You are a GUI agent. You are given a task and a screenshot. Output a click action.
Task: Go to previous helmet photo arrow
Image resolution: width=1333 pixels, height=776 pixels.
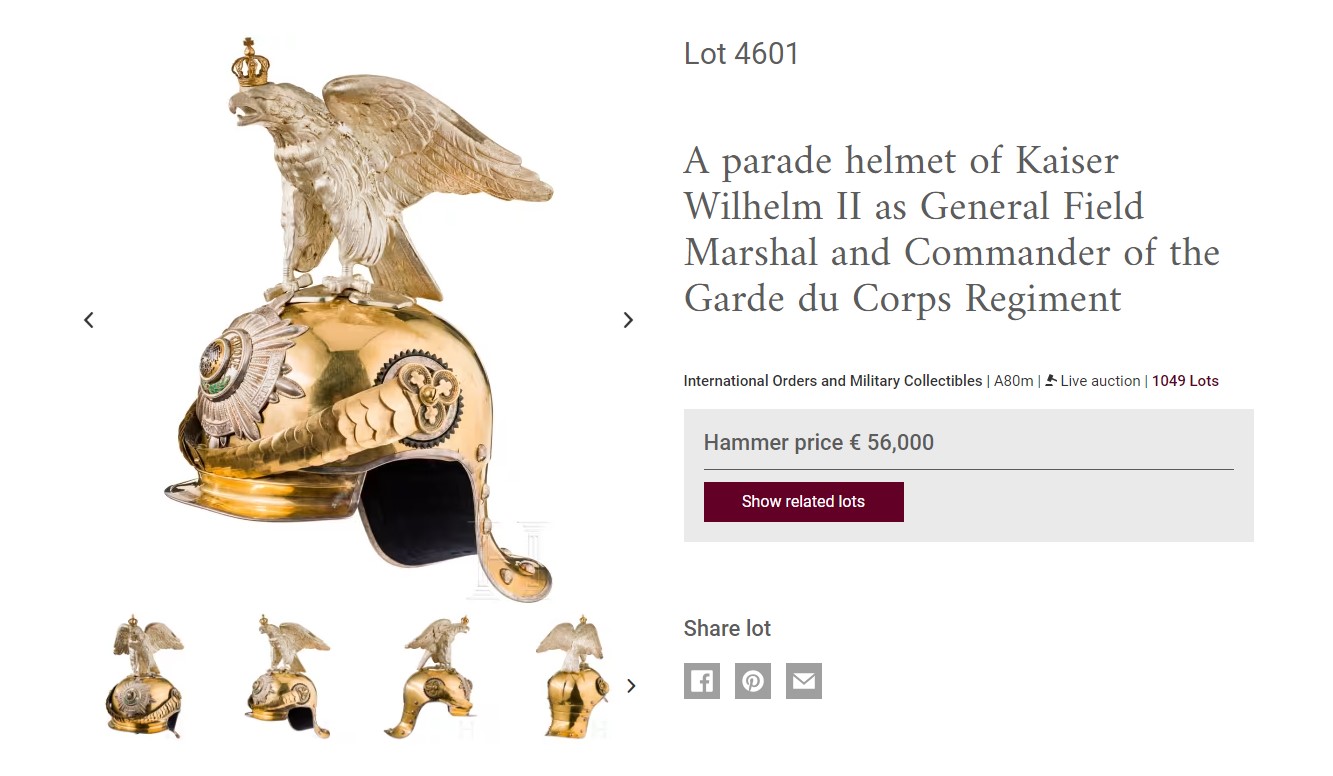[x=89, y=320]
